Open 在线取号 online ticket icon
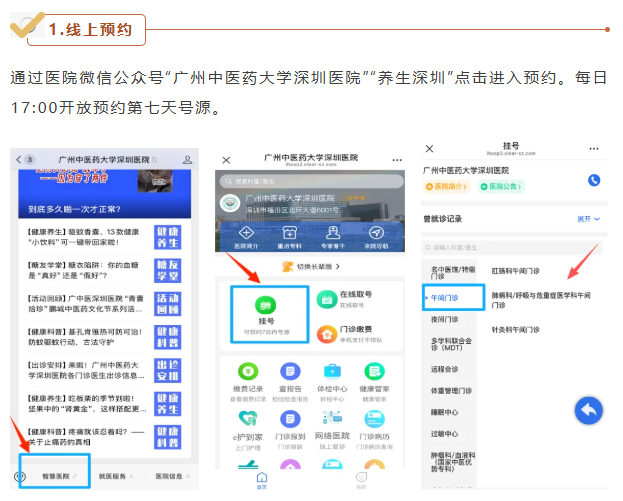Screen dimensions: 623x501 pos(325,298)
